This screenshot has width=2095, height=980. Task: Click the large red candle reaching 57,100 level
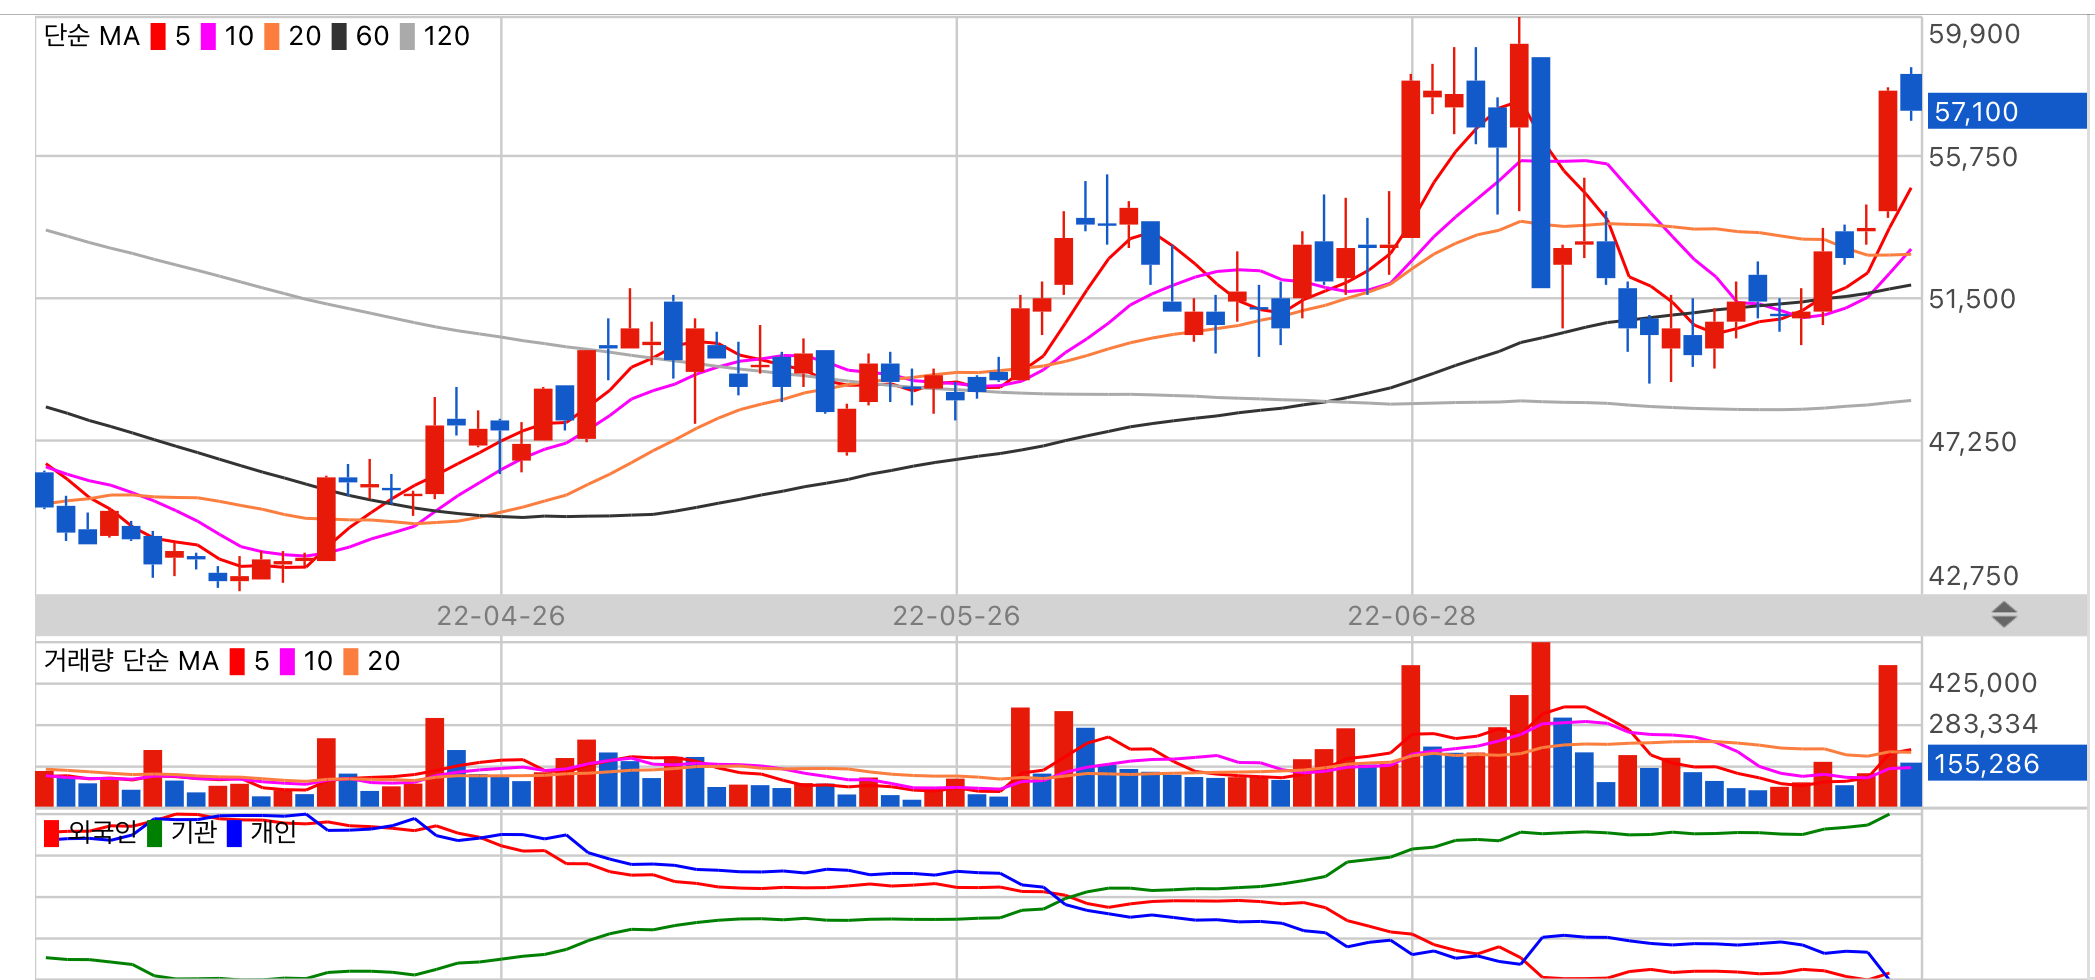click(x=1888, y=150)
